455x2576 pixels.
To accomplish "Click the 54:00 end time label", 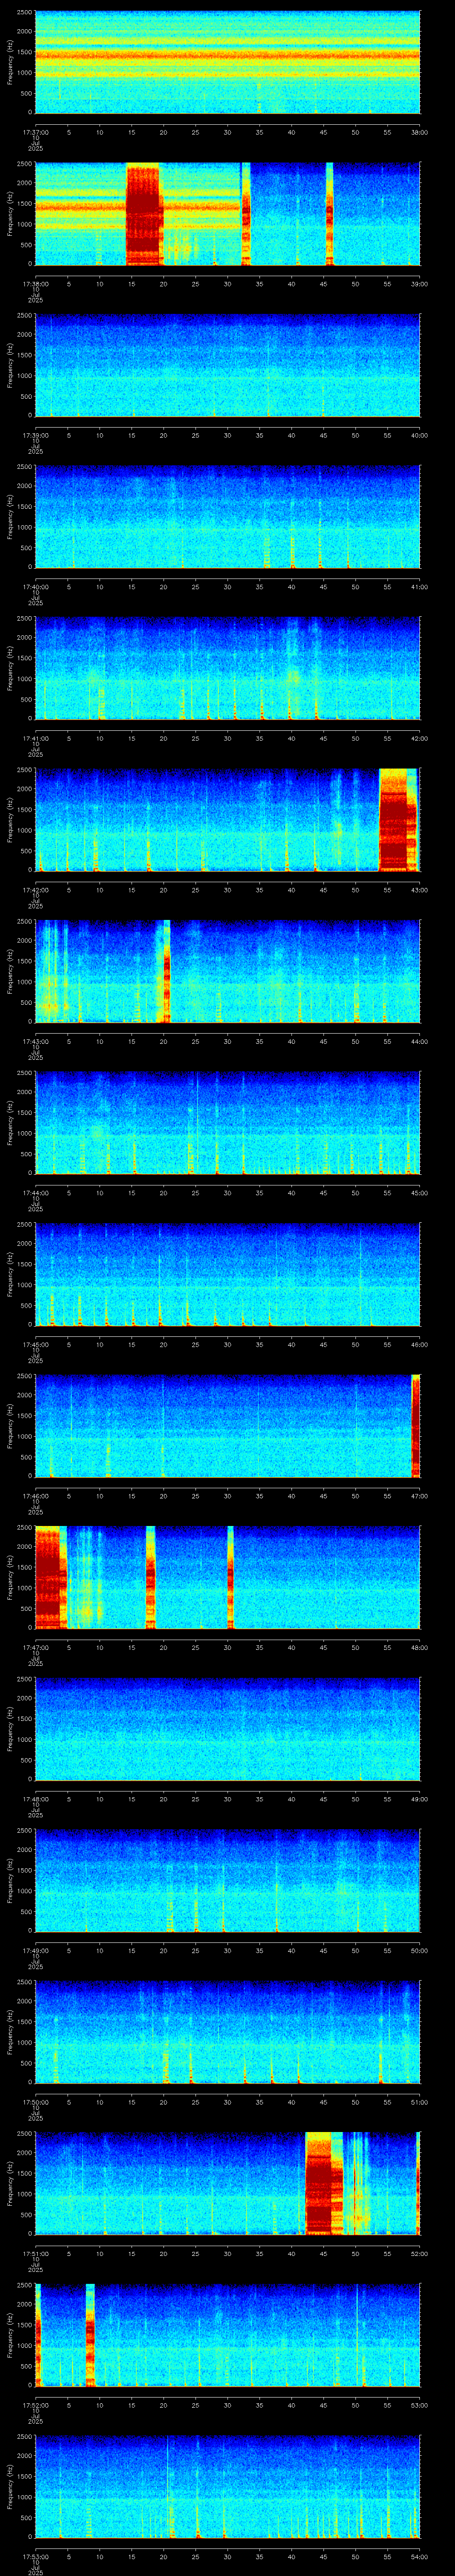I will tap(419, 2556).
